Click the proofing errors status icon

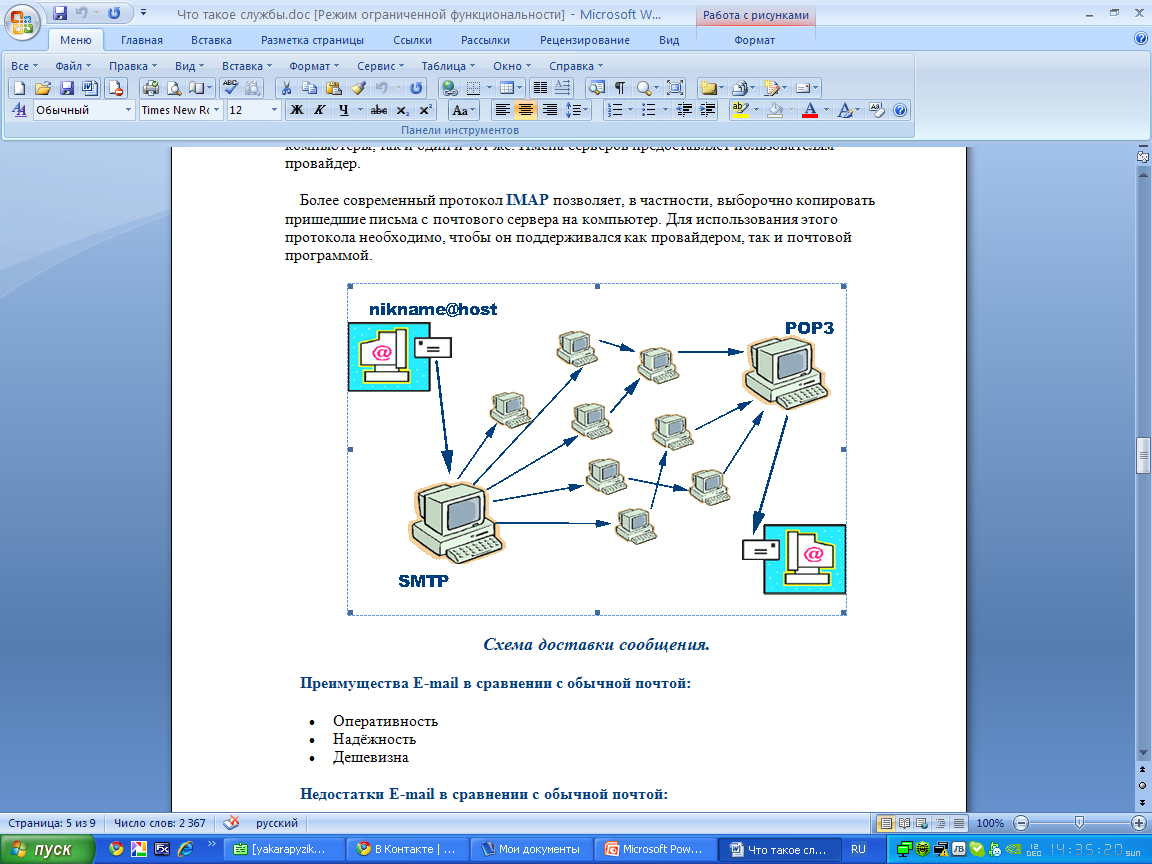click(231, 823)
